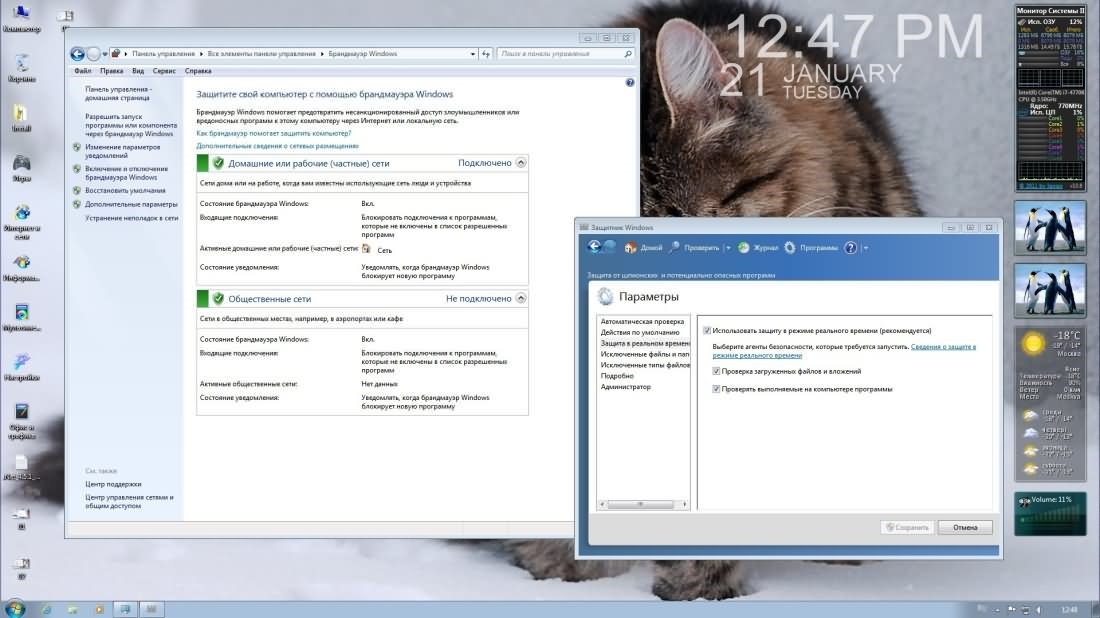Click the help question mark in Защитник Windows
Image resolution: width=1100 pixels, height=618 pixels.
[850, 248]
